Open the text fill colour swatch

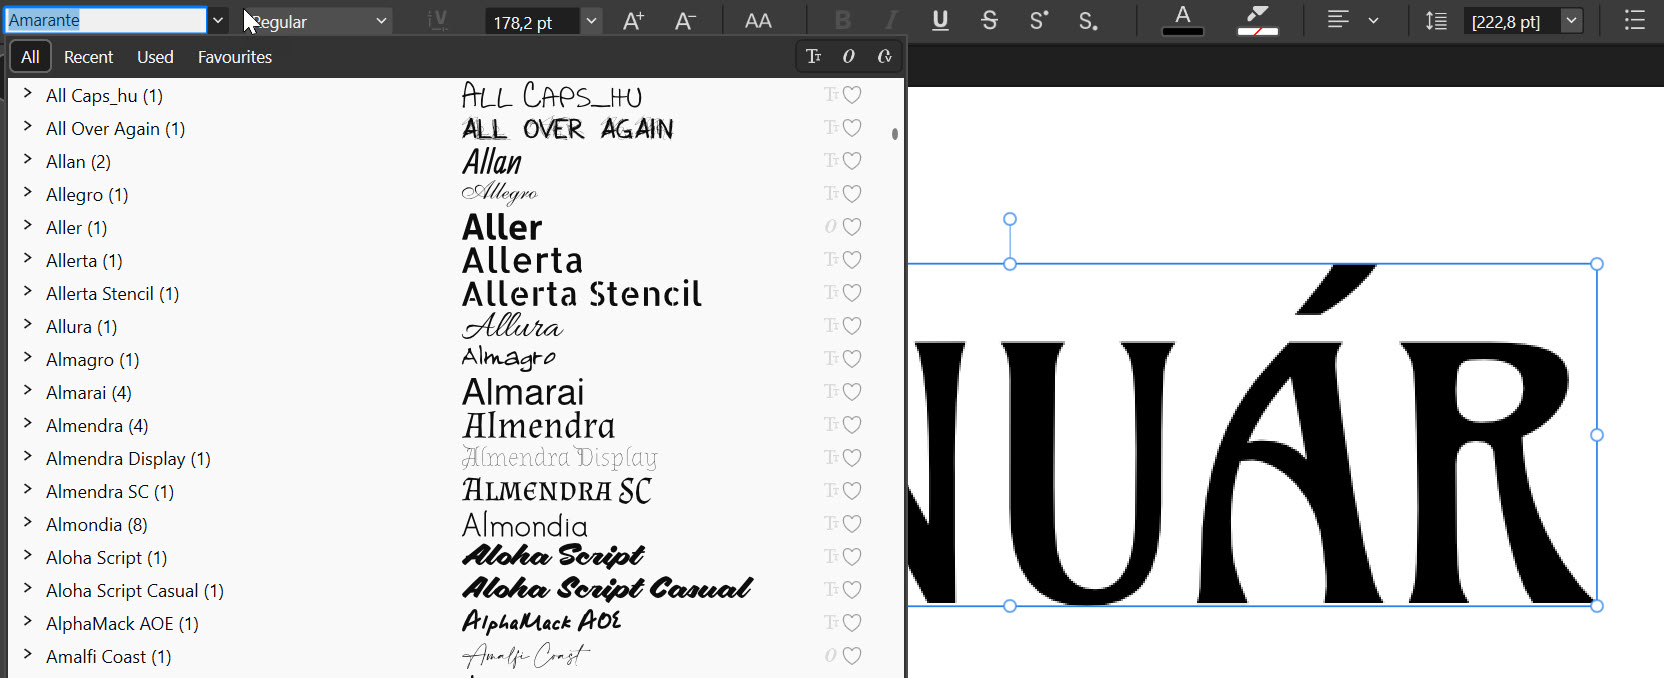pyautogui.click(x=1182, y=21)
